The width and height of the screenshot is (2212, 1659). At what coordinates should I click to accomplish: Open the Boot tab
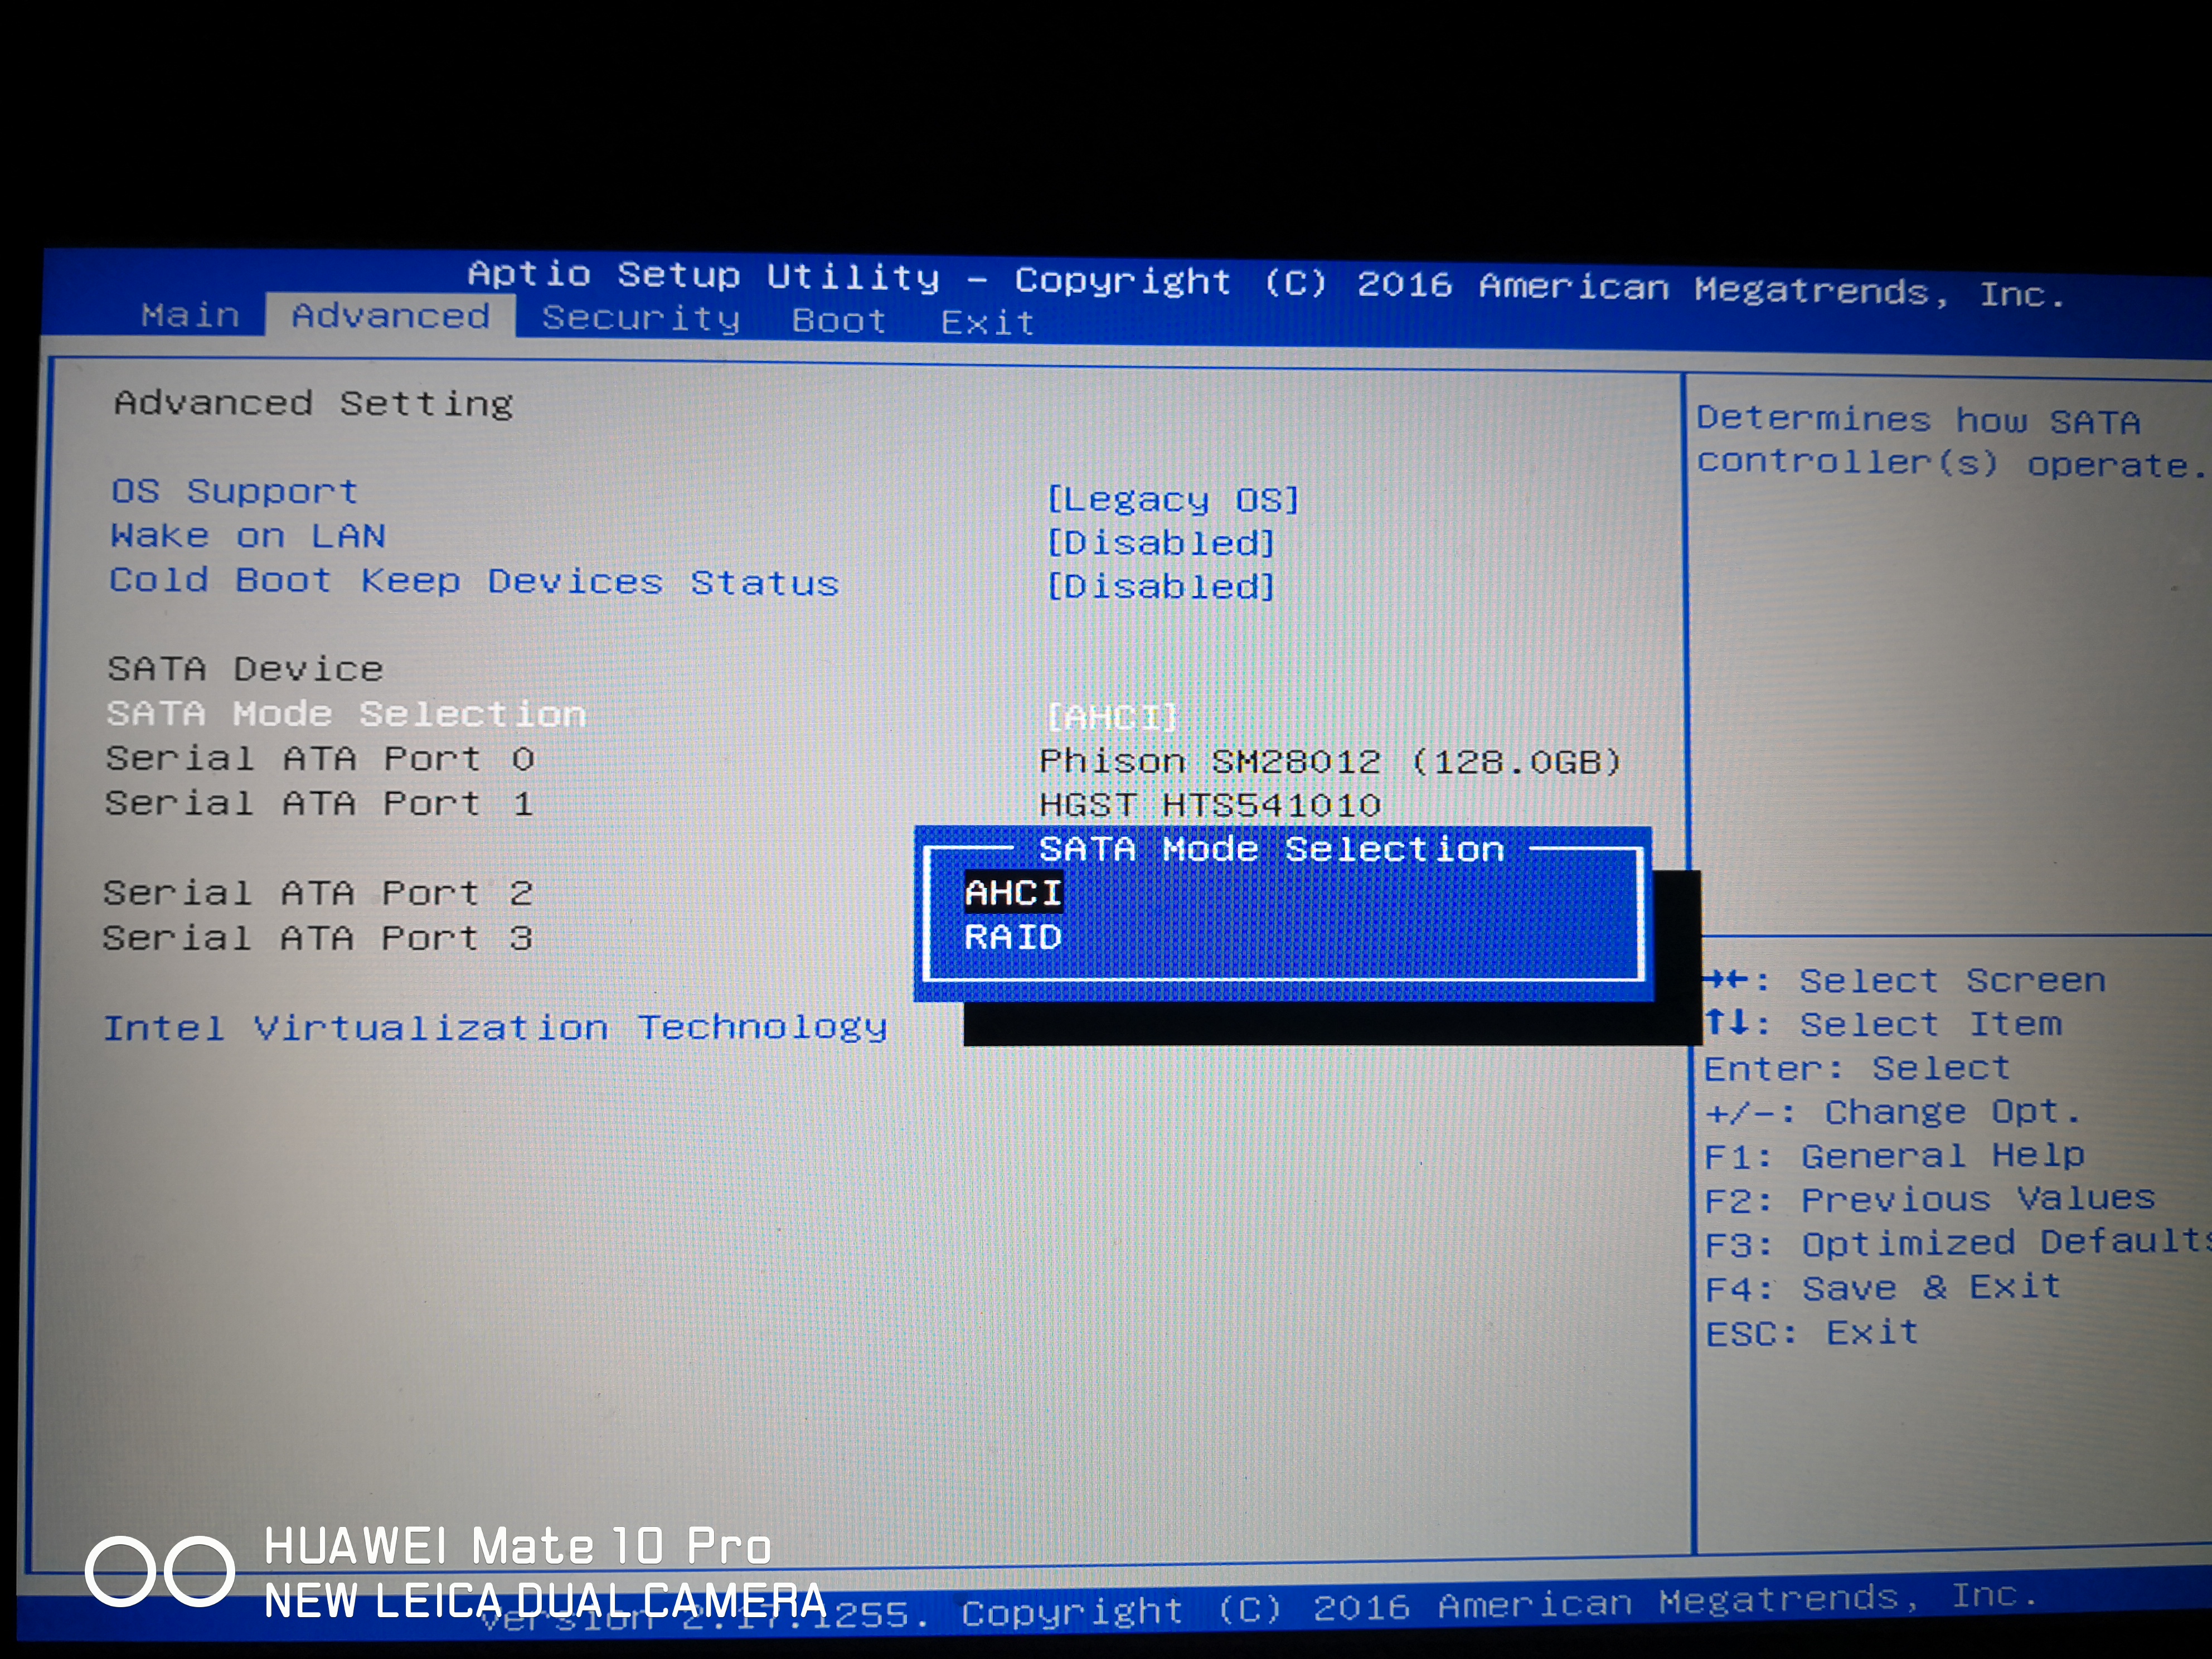838,321
